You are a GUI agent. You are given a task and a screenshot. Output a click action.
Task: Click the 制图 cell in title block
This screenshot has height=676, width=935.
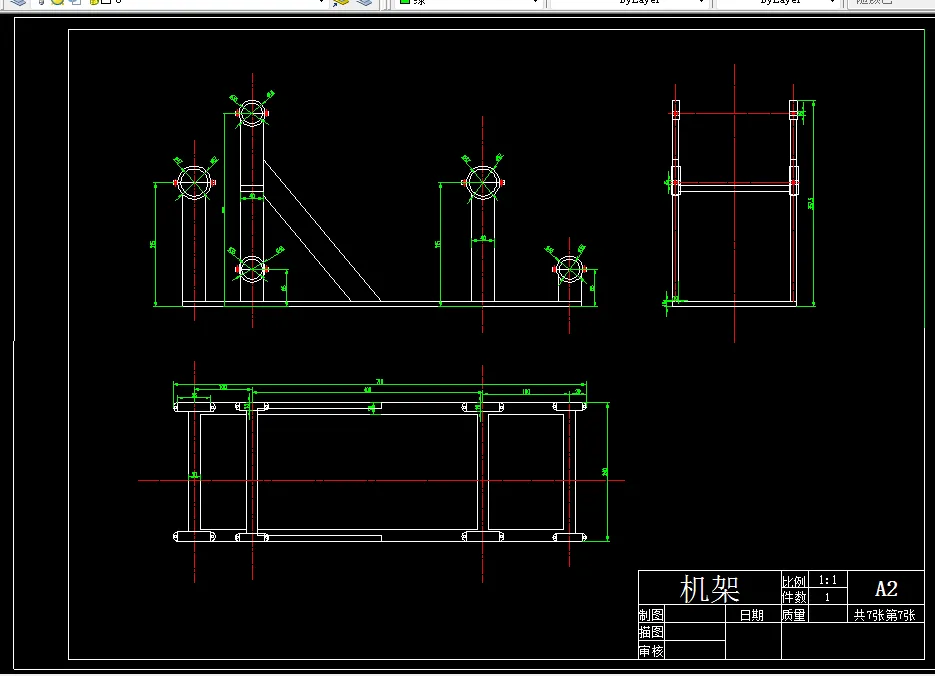coord(651,615)
